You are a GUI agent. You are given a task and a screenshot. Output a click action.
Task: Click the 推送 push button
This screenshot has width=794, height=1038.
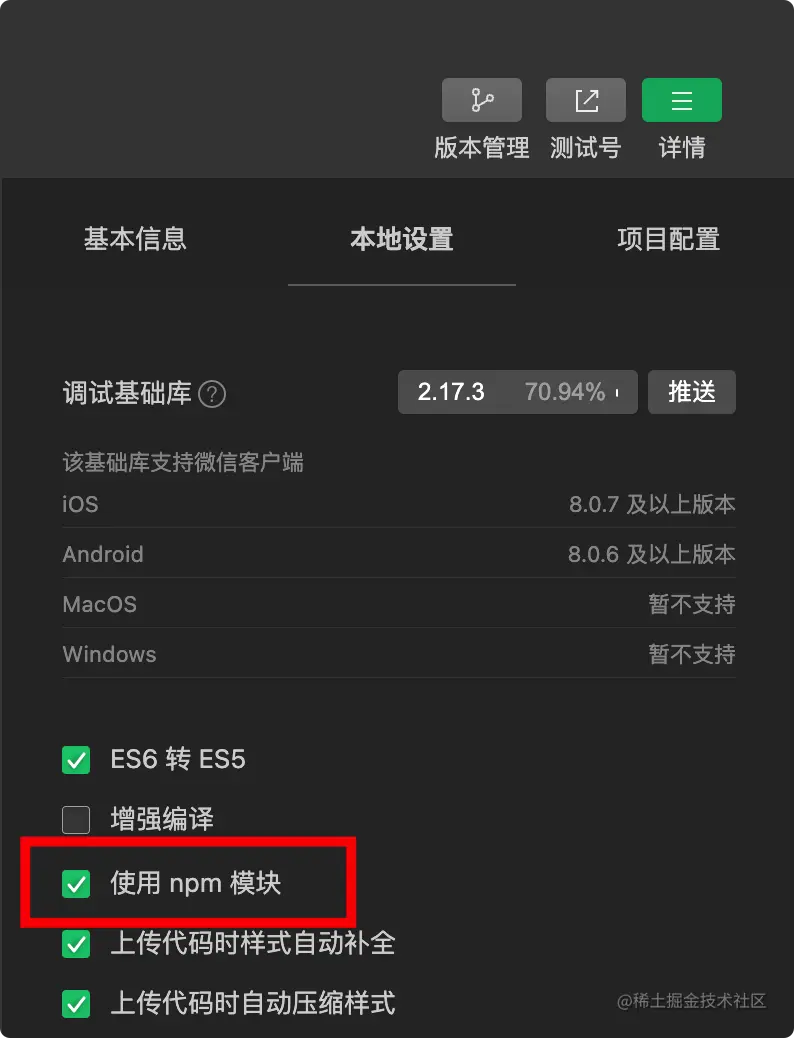coord(691,392)
